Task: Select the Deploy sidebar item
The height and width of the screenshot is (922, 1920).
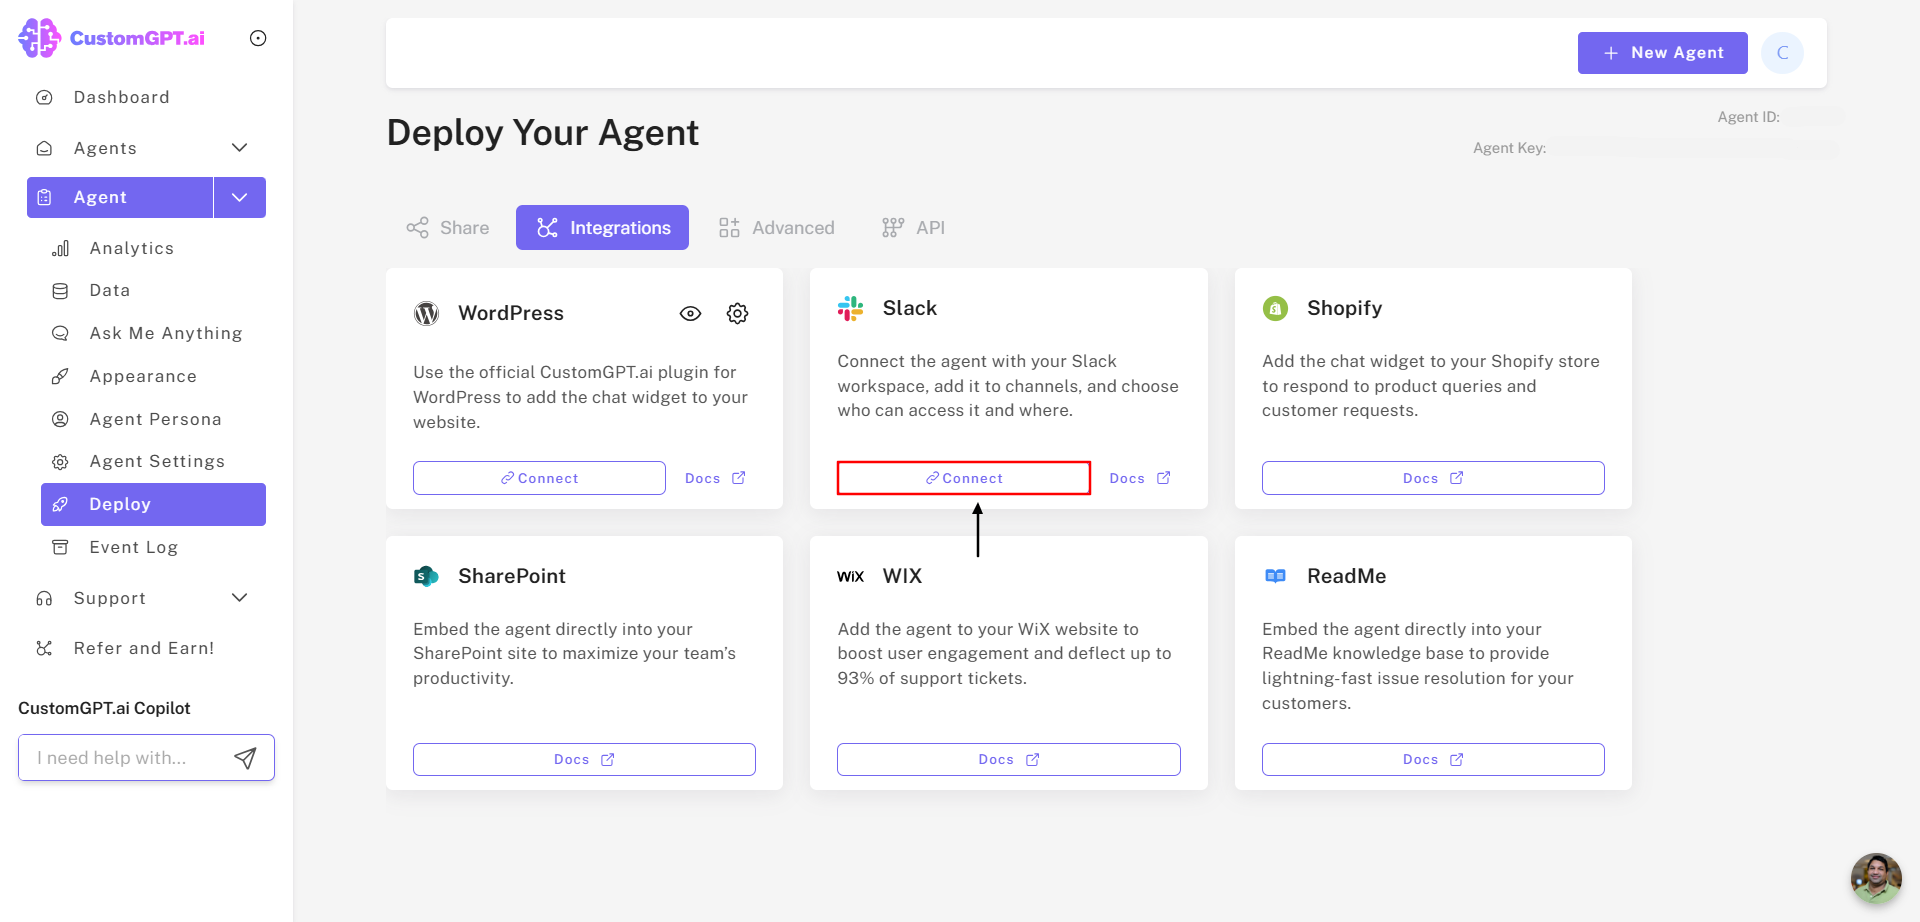Action: [153, 504]
